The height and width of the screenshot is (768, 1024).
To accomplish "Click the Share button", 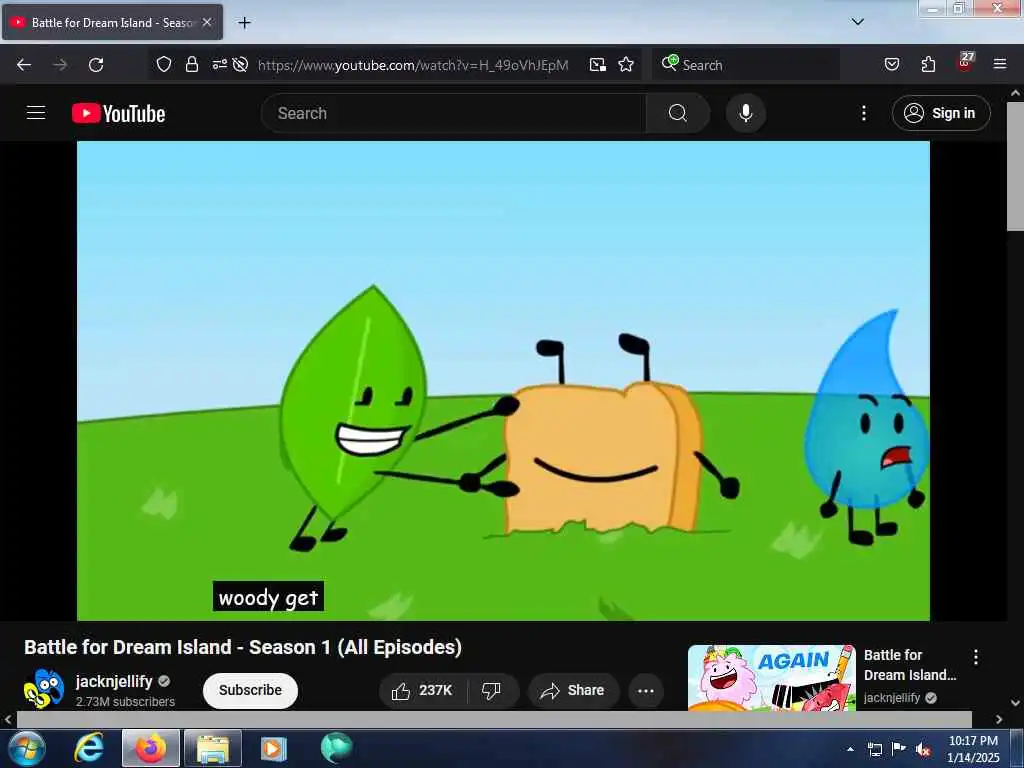I will point(573,690).
